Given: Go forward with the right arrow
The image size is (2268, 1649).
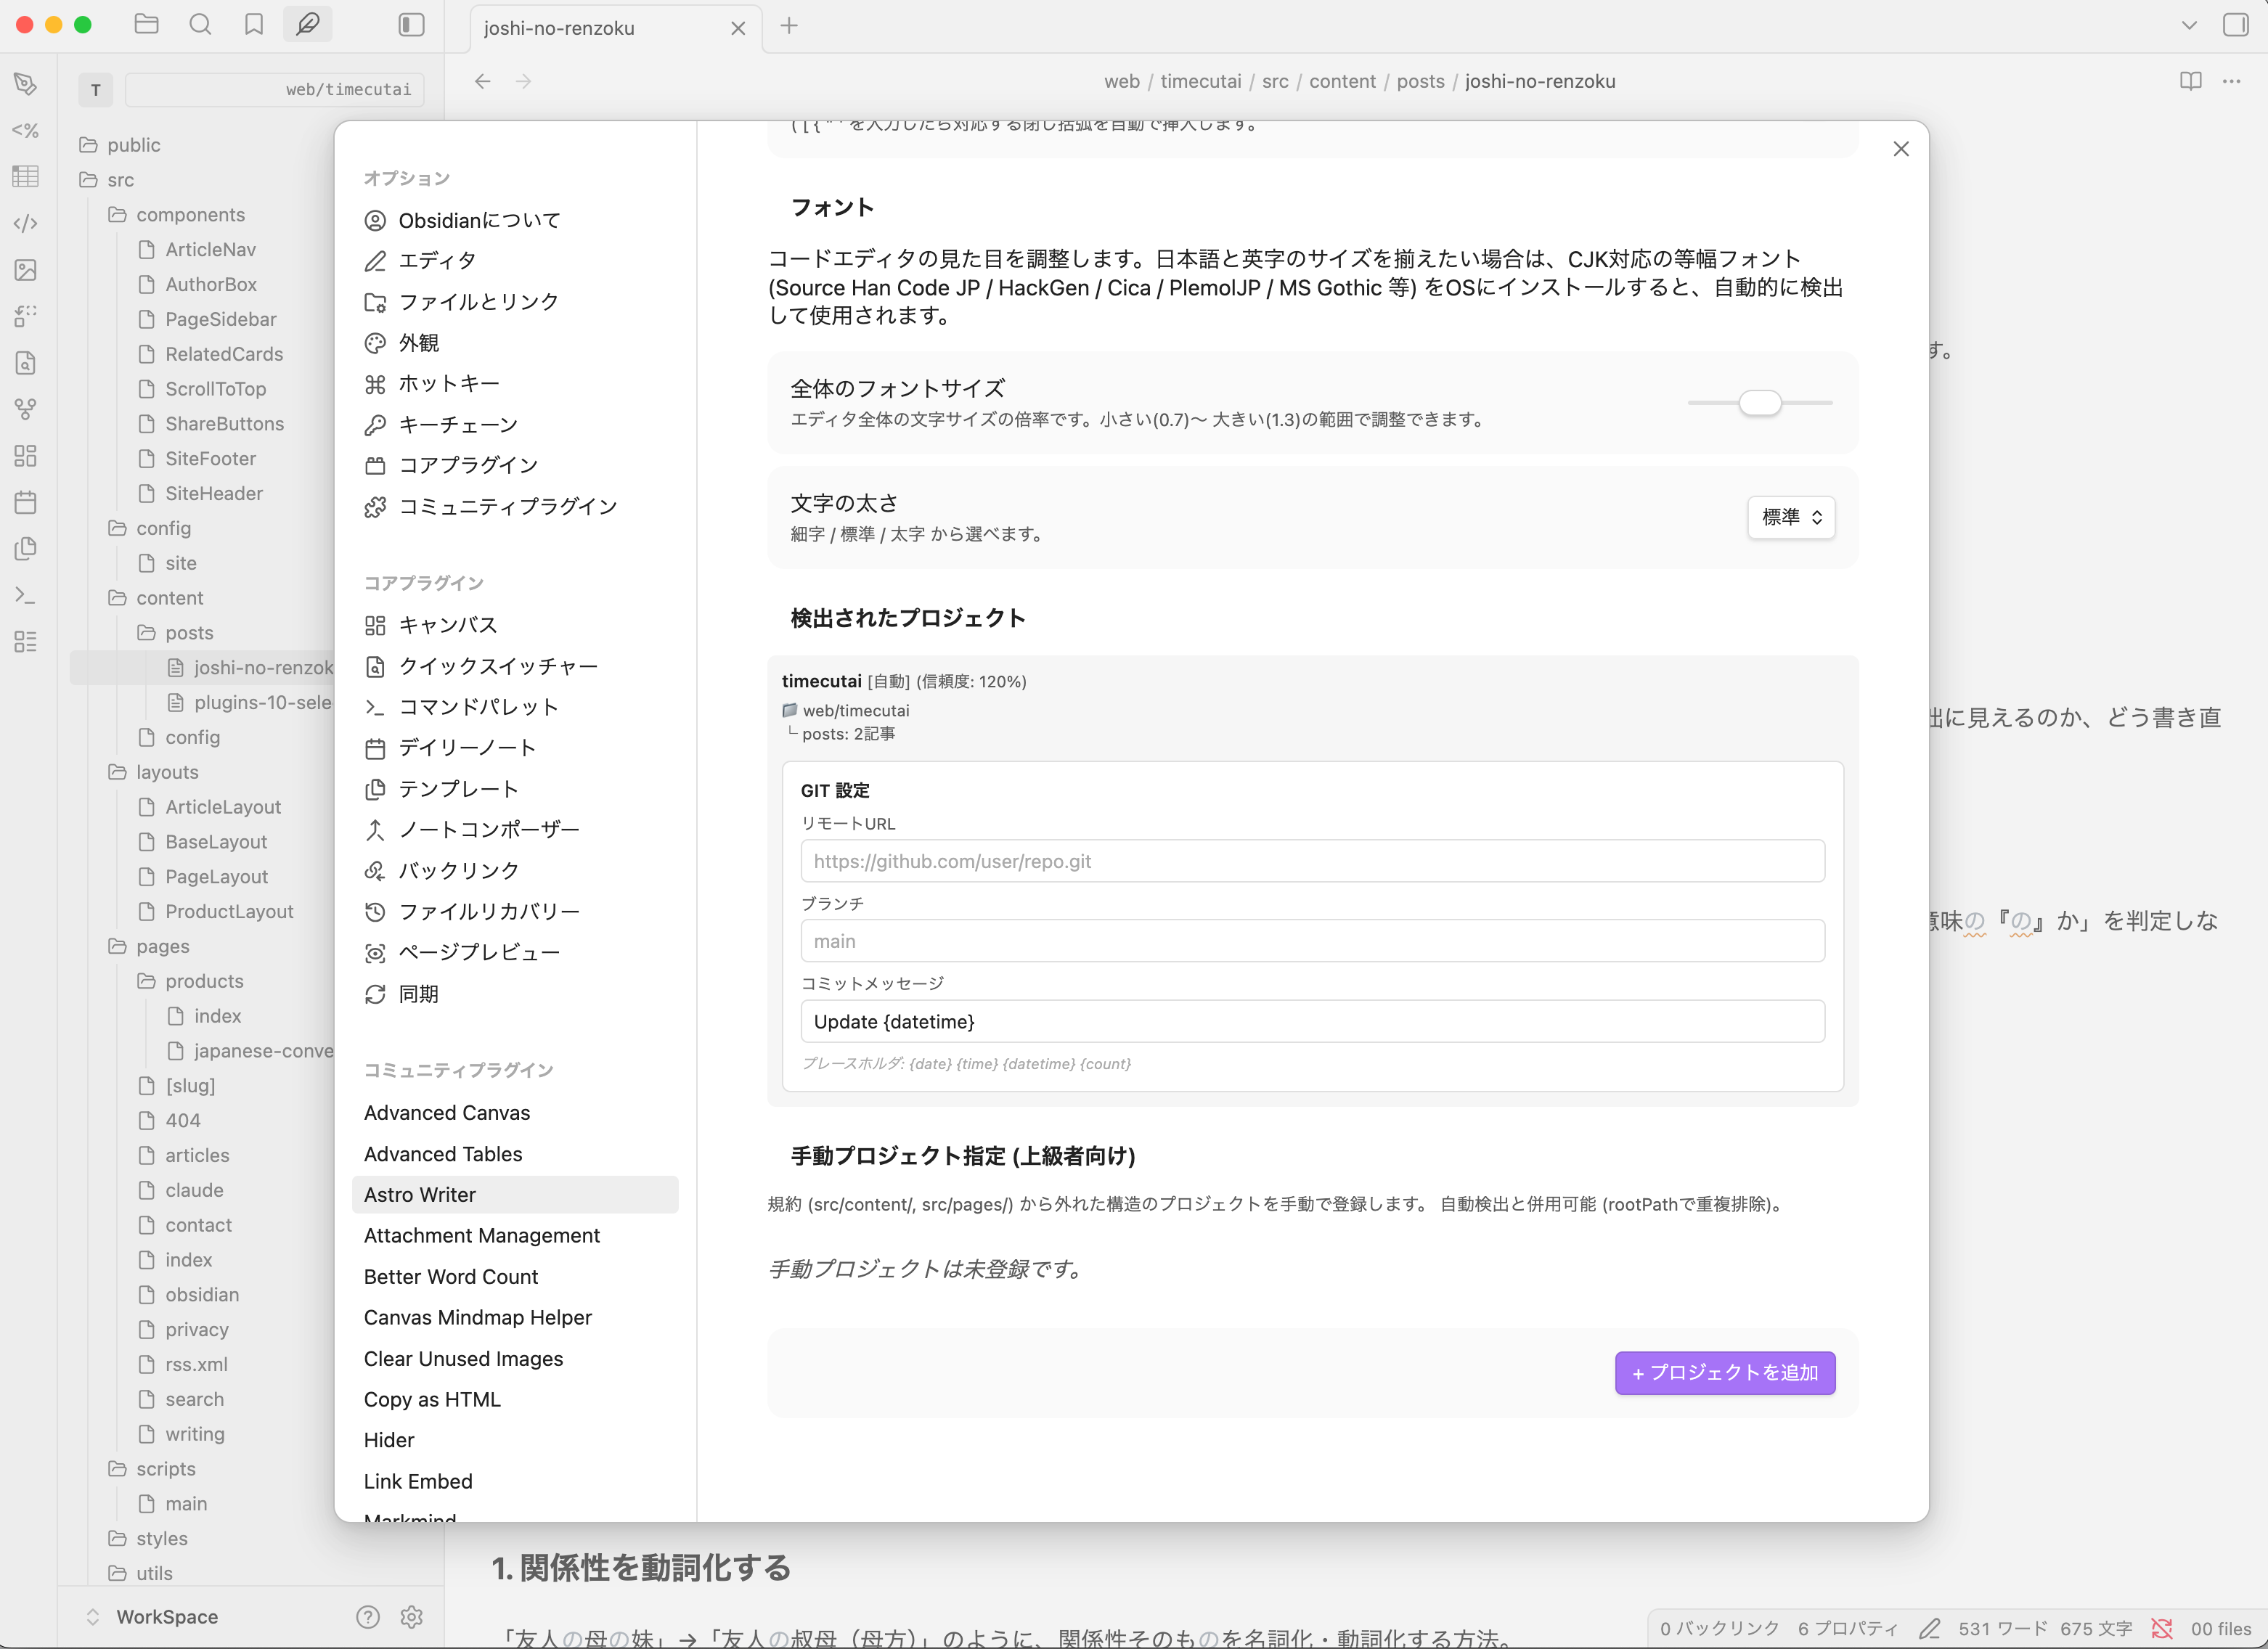Looking at the screenshot, I should [x=523, y=81].
